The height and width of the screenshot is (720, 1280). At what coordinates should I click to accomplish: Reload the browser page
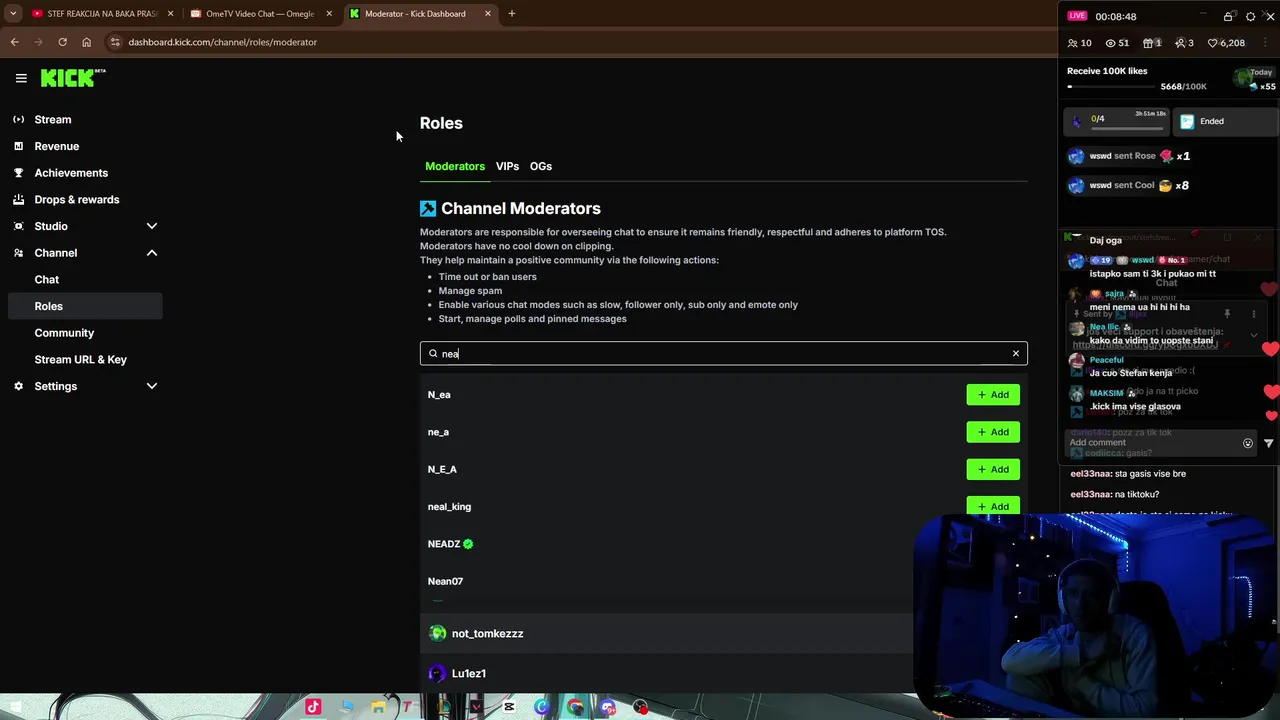[x=62, y=42]
